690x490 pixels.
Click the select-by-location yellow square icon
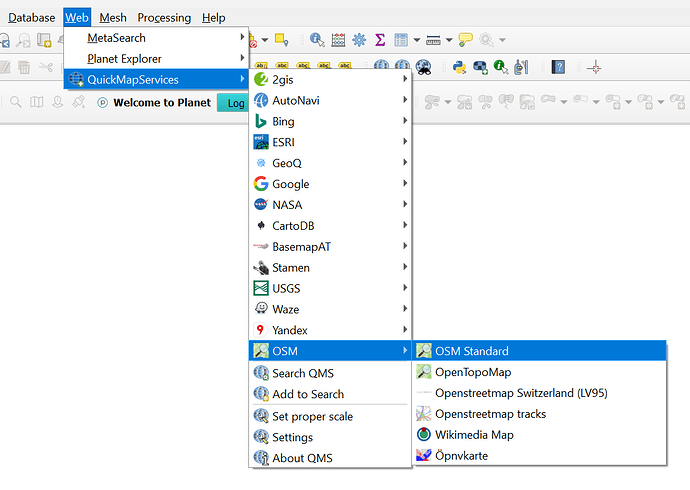click(x=281, y=40)
